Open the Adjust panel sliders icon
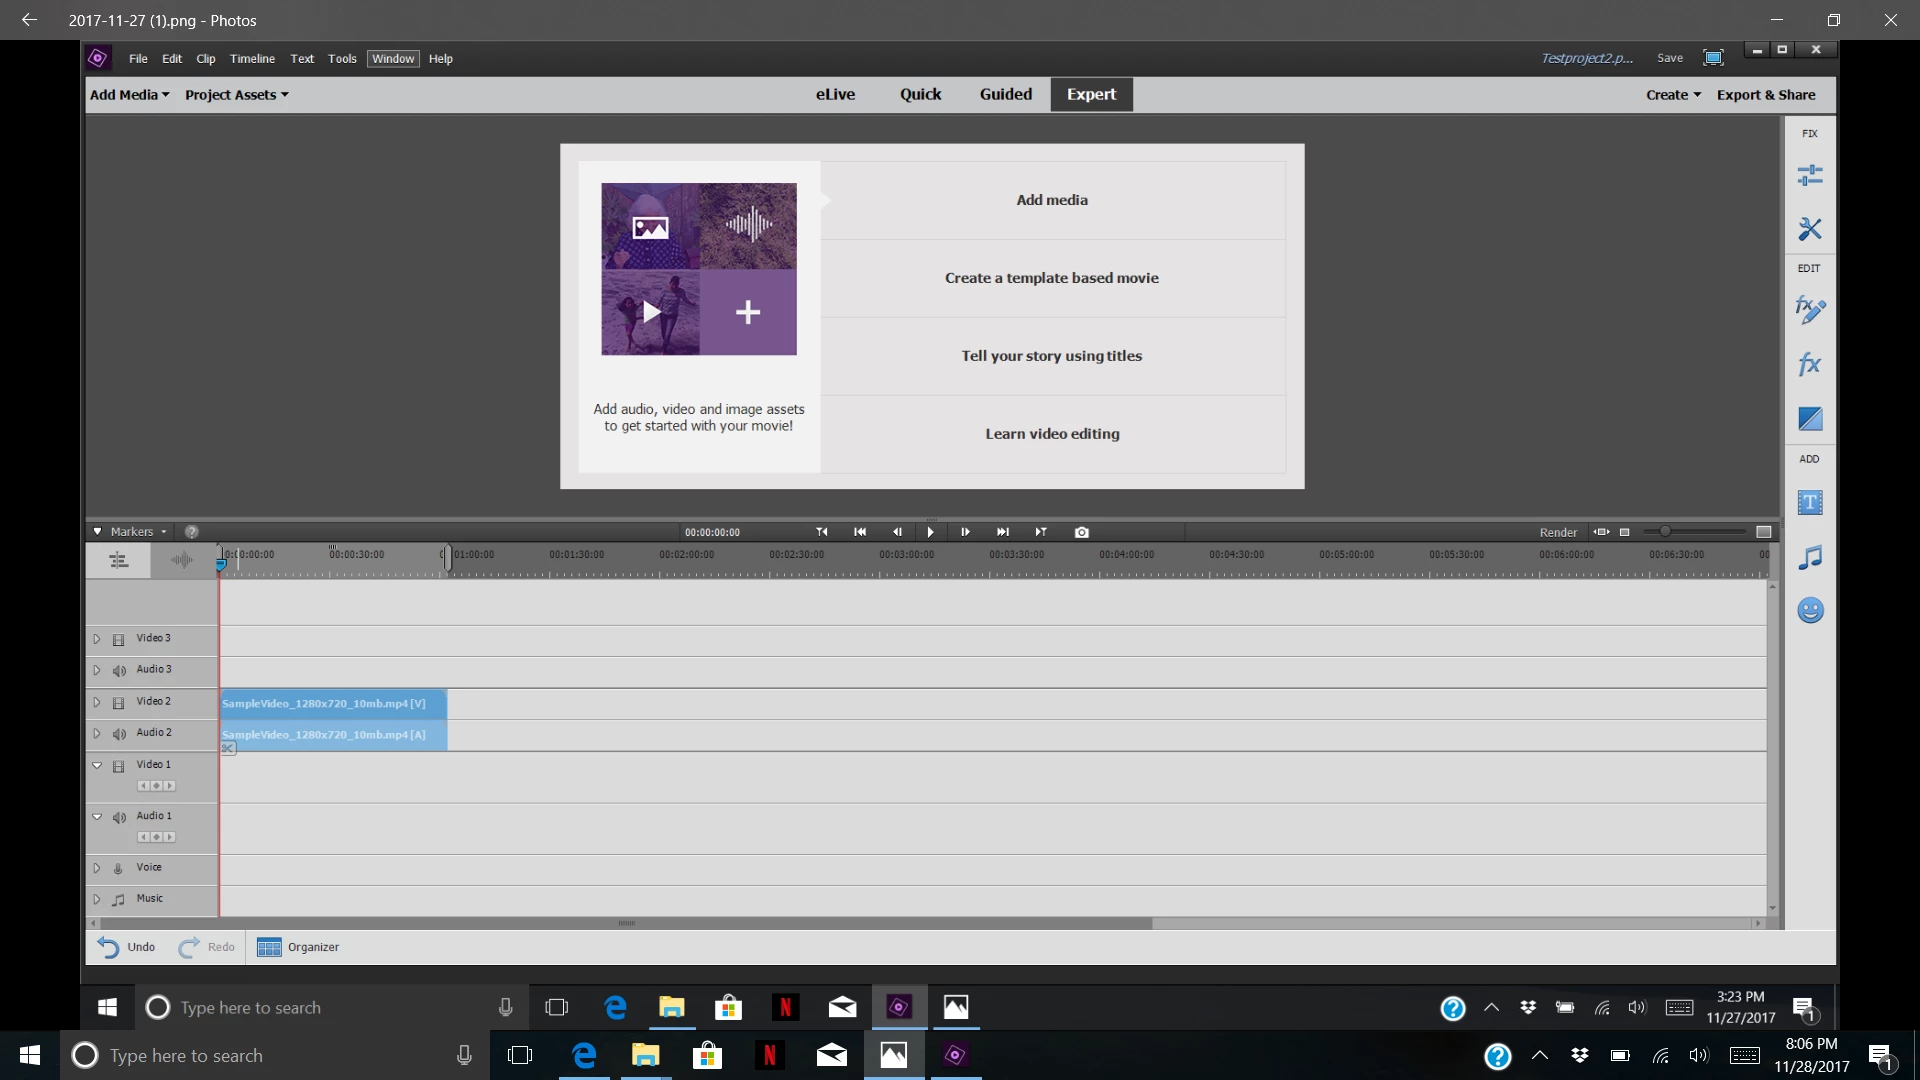1920x1080 pixels. [x=1809, y=176]
